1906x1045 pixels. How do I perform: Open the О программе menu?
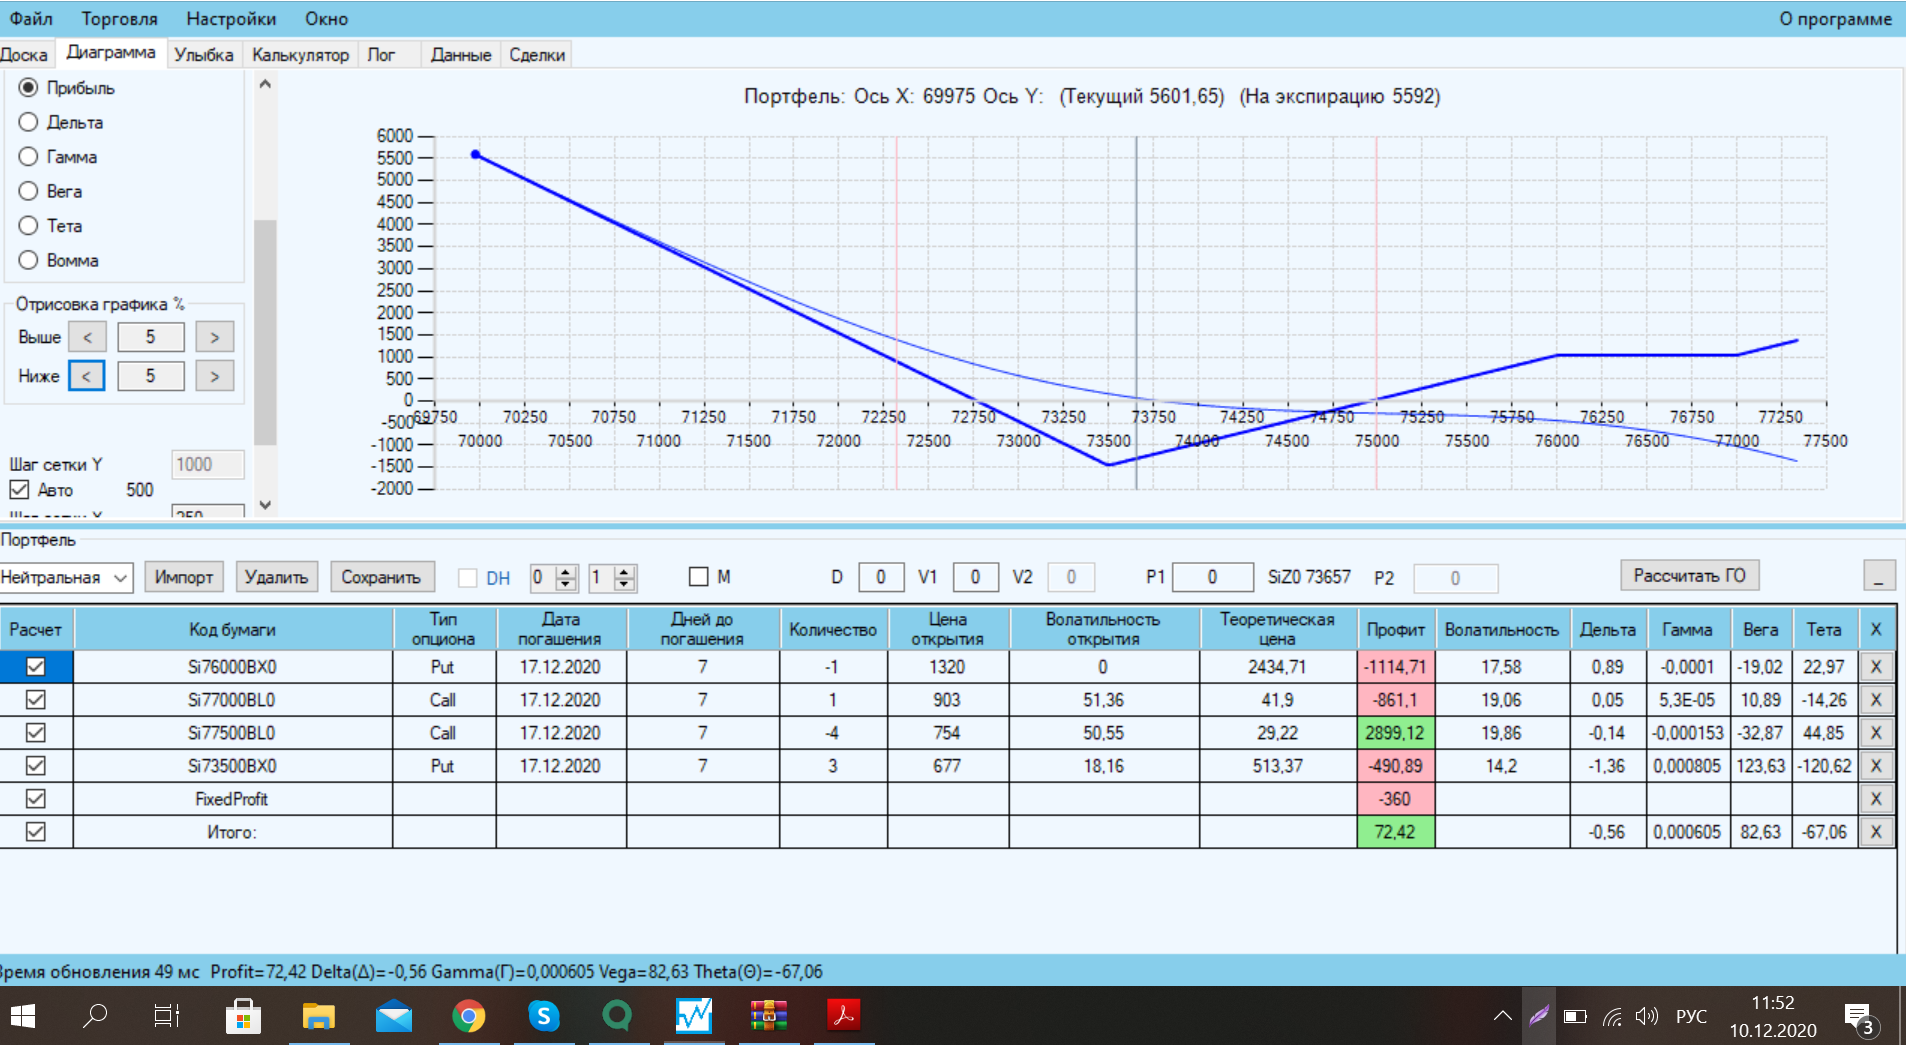tap(1835, 19)
